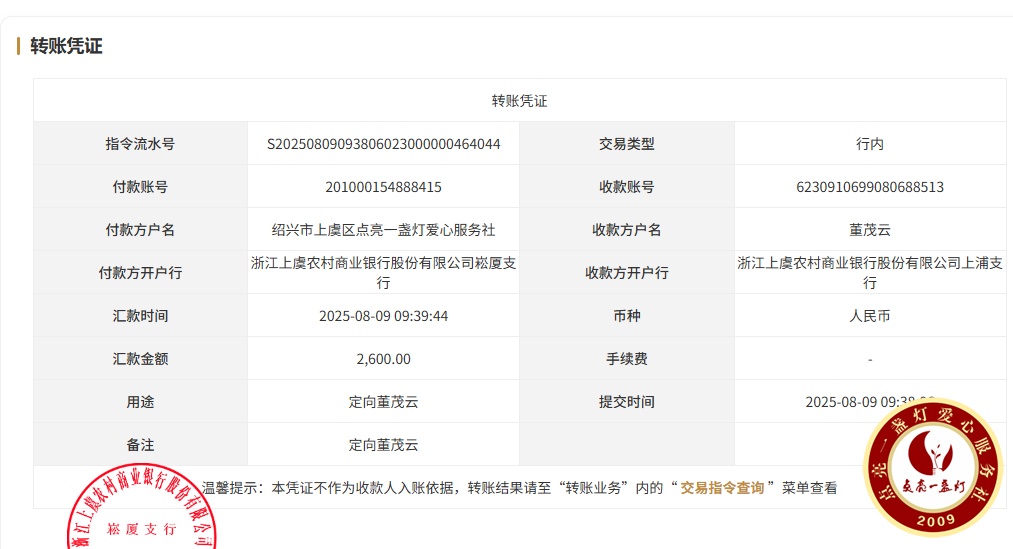Select payee name 董茂云 in 收款方户名 row
The image size is (1013, 549).
click(870, 230)
